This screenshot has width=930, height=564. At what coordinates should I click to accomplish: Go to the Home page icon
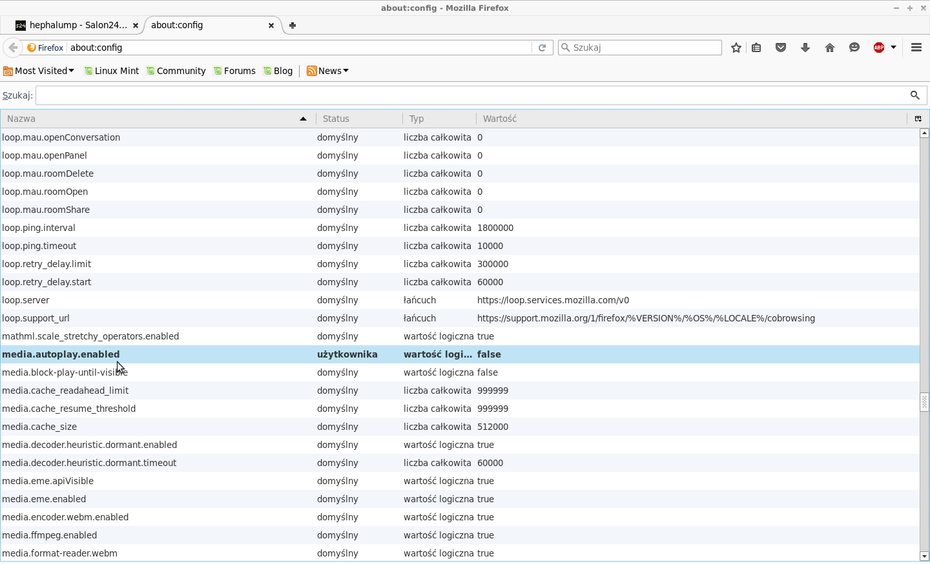pos(829,47)
